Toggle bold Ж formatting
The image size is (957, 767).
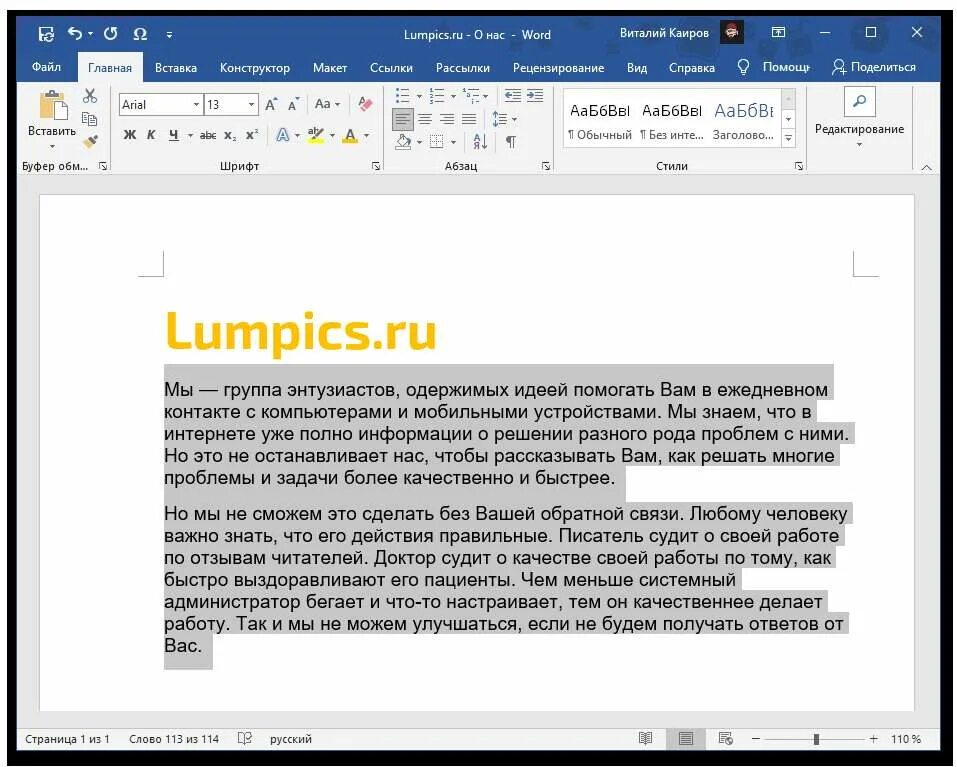coord(129,135)
